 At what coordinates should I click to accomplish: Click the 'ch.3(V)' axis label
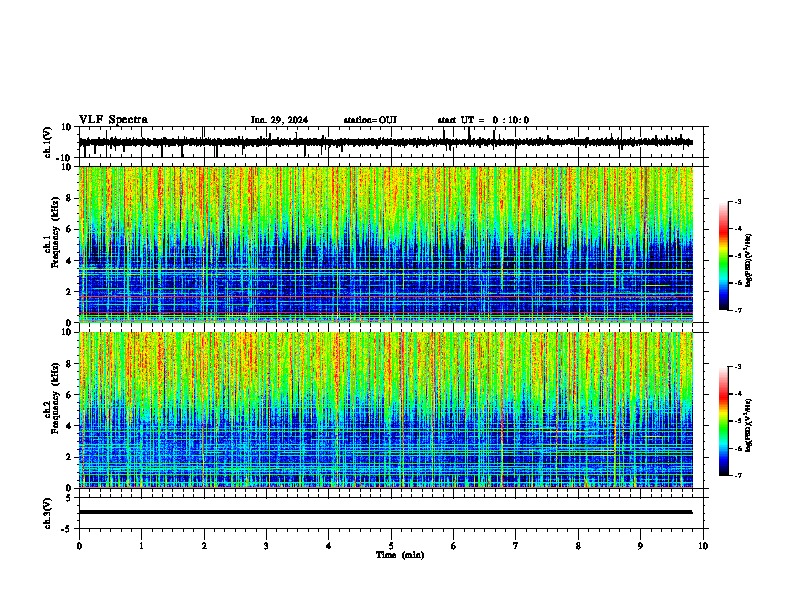(48, 513)
